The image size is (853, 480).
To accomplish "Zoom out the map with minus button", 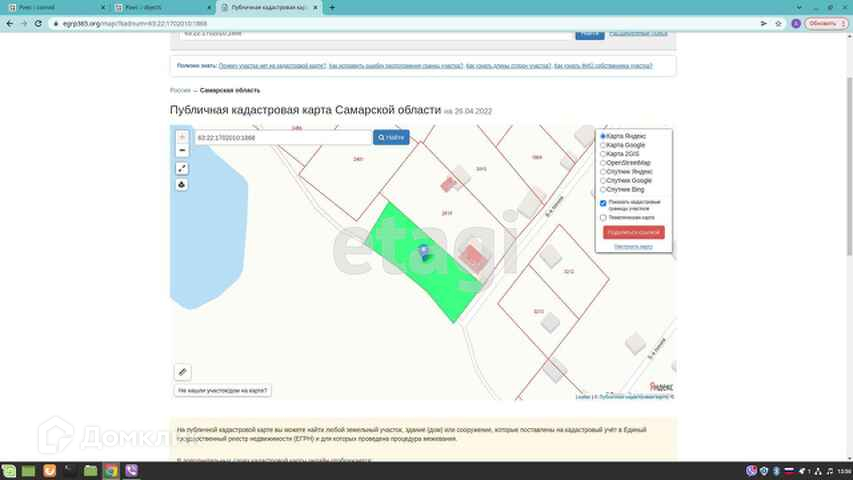I will pyautogui.click(x=182, y=150).
